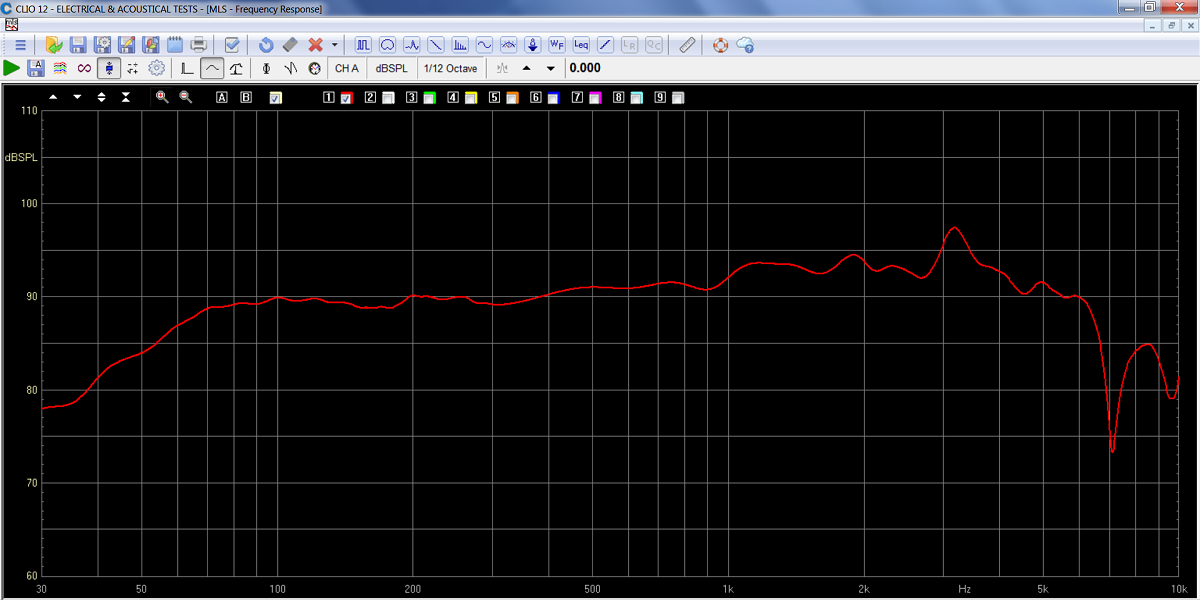Viewport: 1200px width, 600px height.
Task: Open the MLS square-wave analysis icon
Action: [363, 45]
